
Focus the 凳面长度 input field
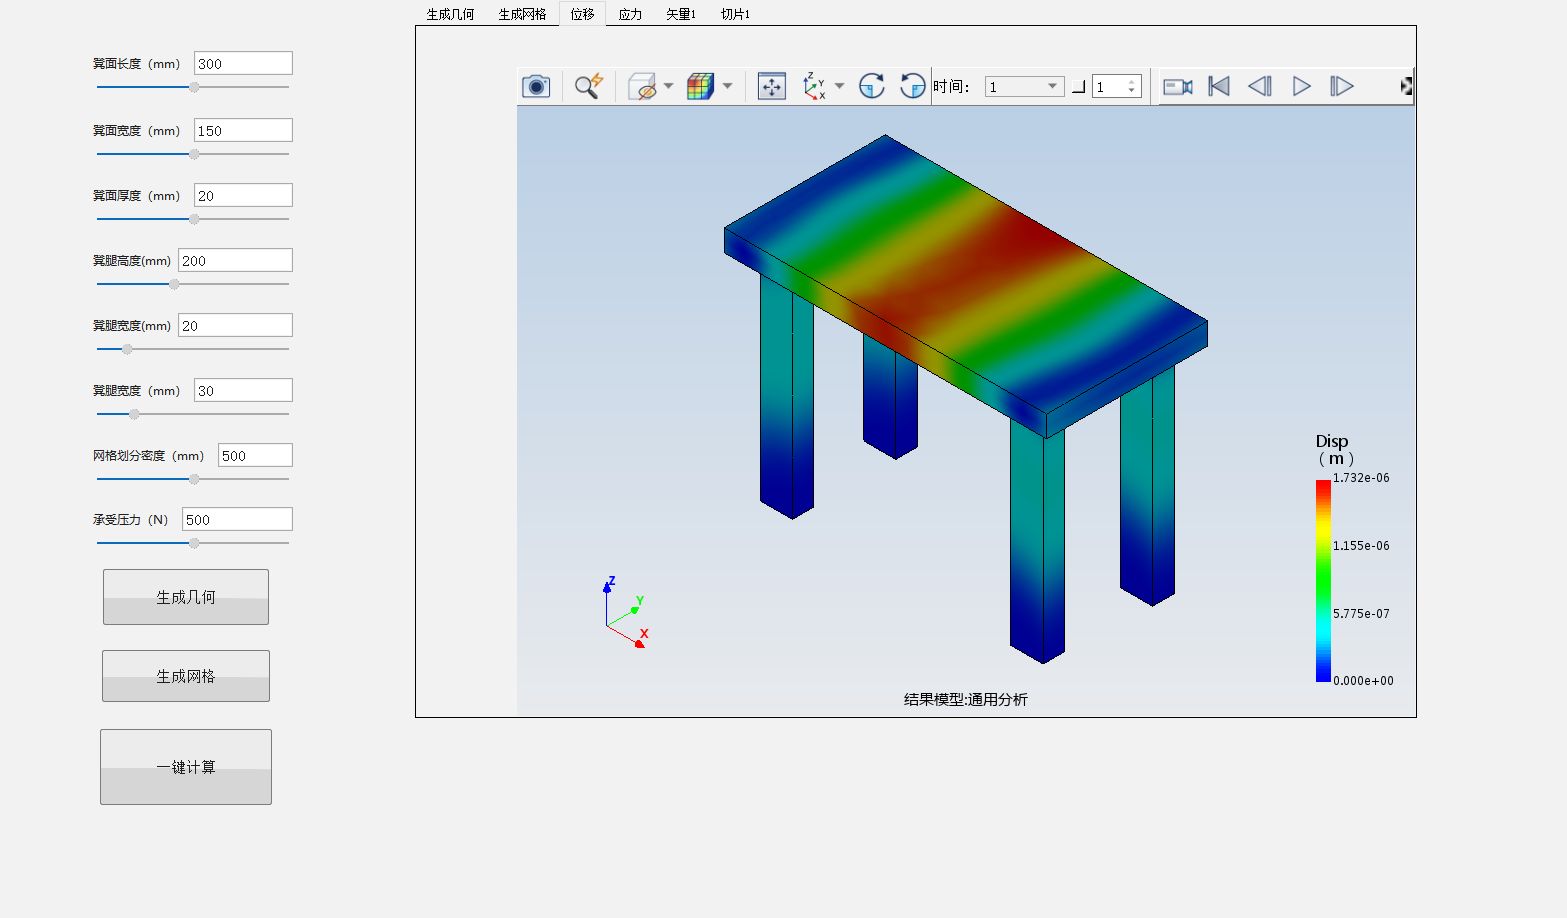[243, 63]
